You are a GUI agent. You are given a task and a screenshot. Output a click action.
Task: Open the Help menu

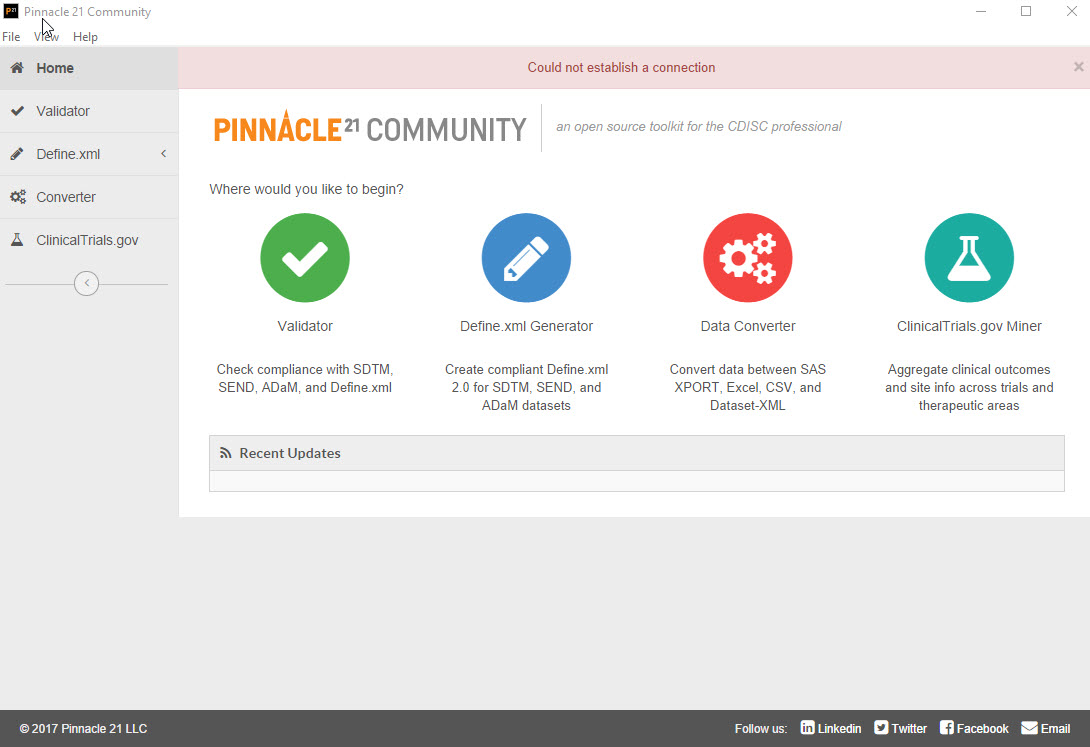[86, 37]
